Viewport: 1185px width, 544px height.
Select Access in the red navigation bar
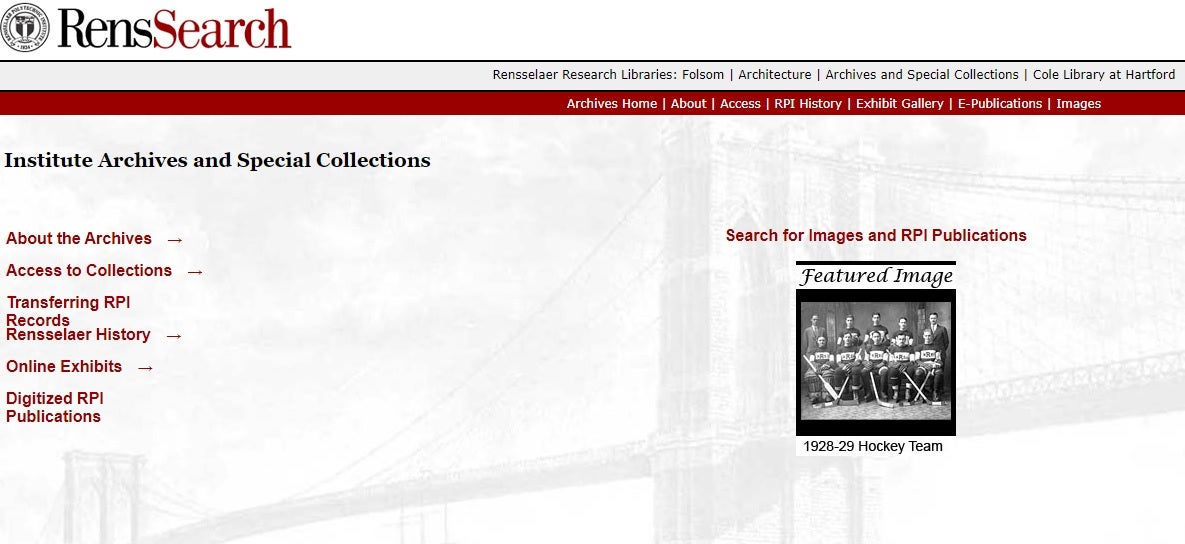(740, 104)
